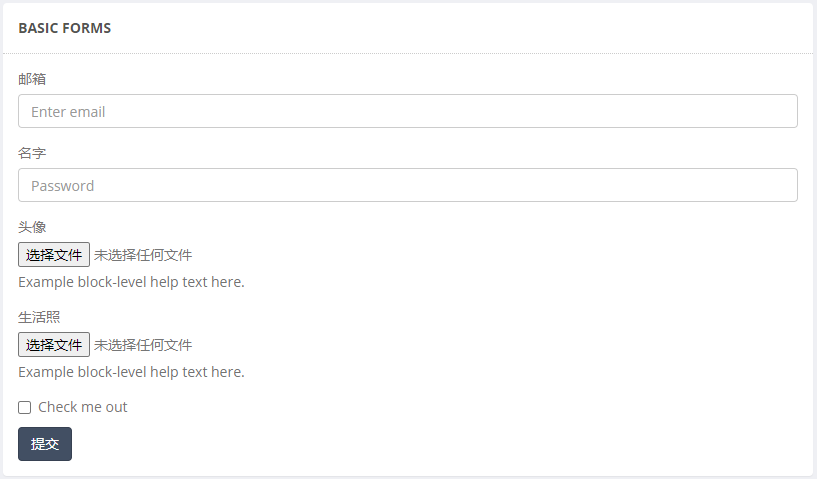Viewport: 817px width, 479px height.
Task: Submit the form with 提交 button
Action: (x=45, y=444)
